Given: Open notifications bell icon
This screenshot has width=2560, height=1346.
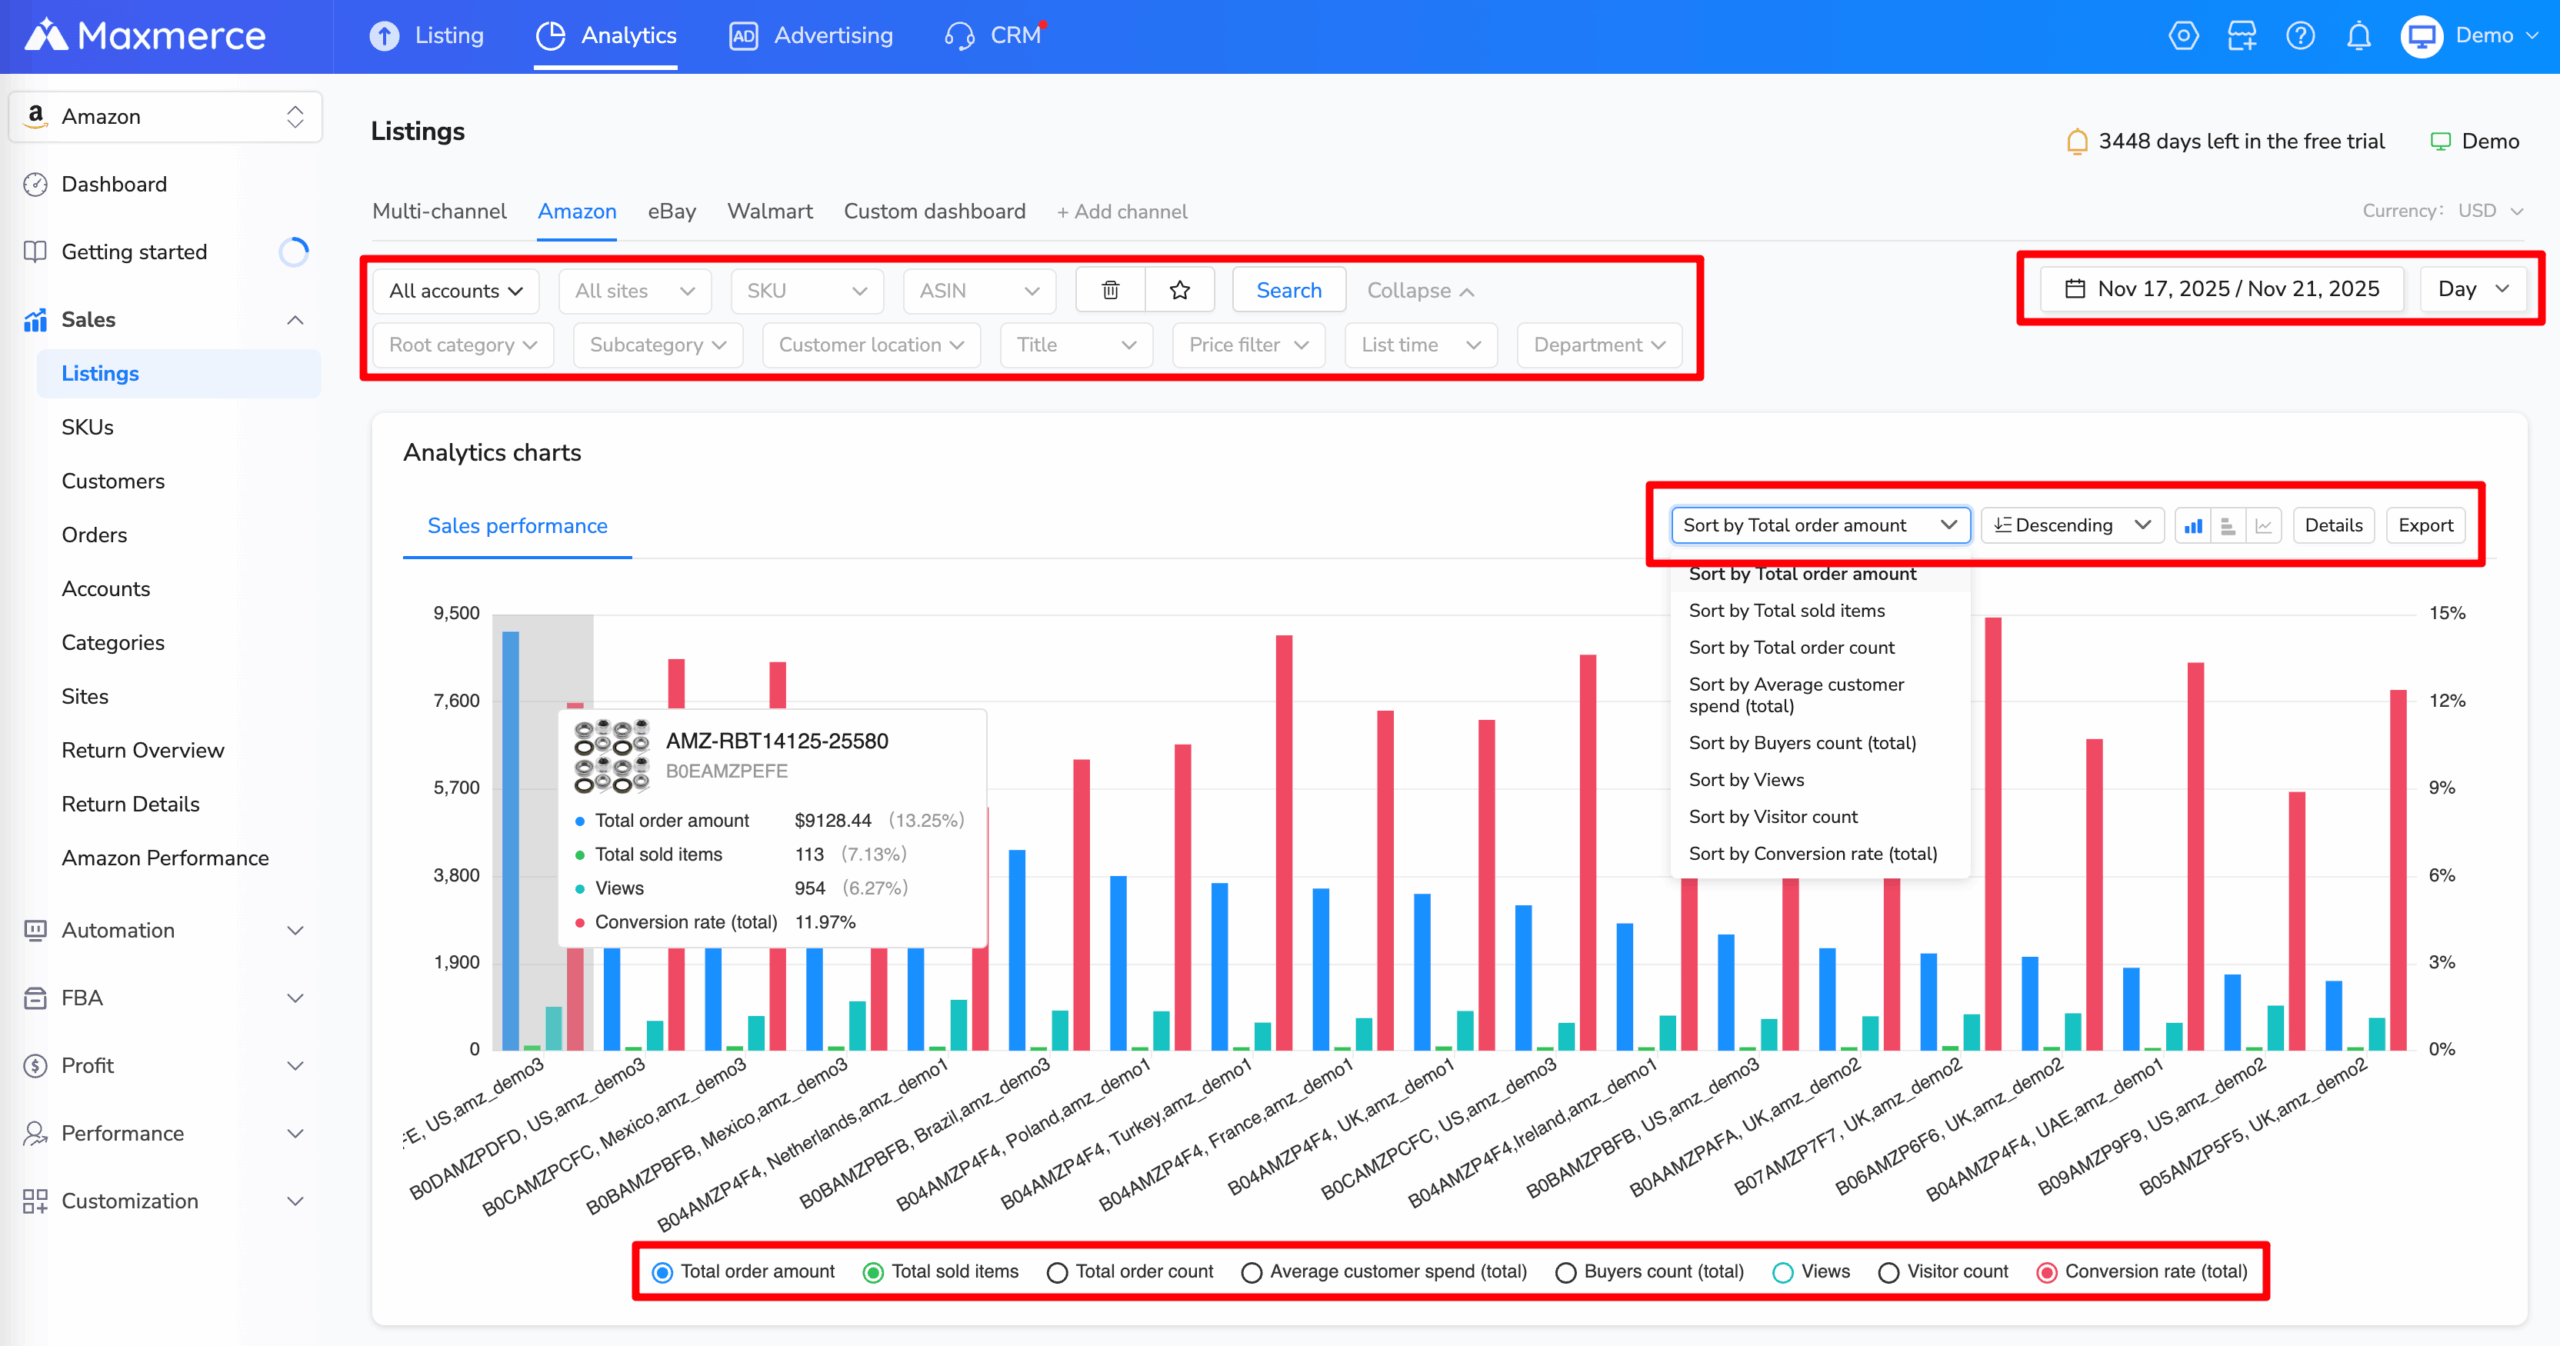Looking at the screenshot, I should (x=2359, y=36).
